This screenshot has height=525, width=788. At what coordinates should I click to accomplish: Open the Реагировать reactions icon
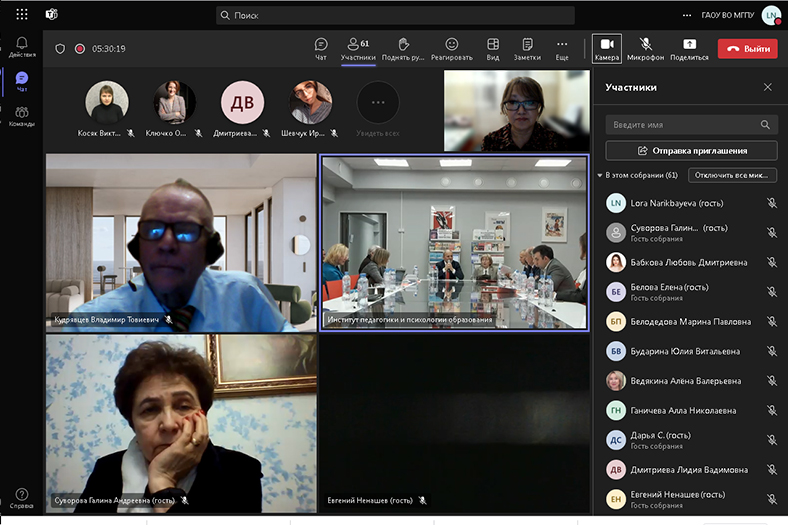tap(452, 45)
